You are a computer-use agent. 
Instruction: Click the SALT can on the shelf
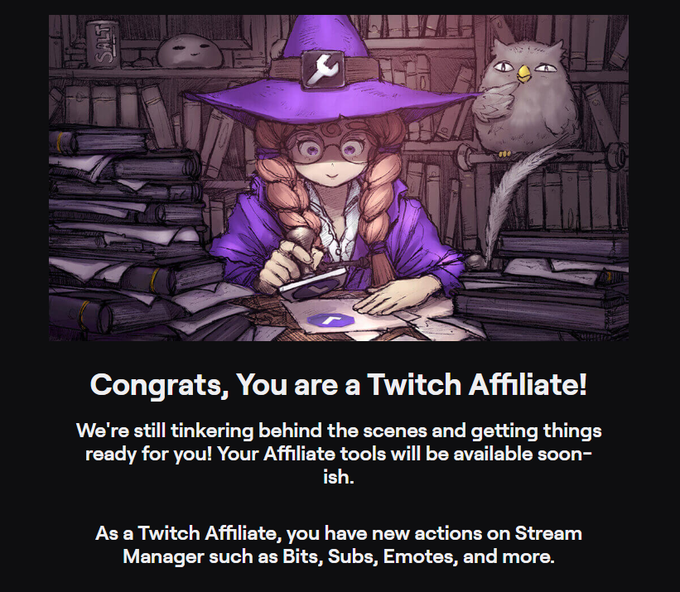[103, 44]
